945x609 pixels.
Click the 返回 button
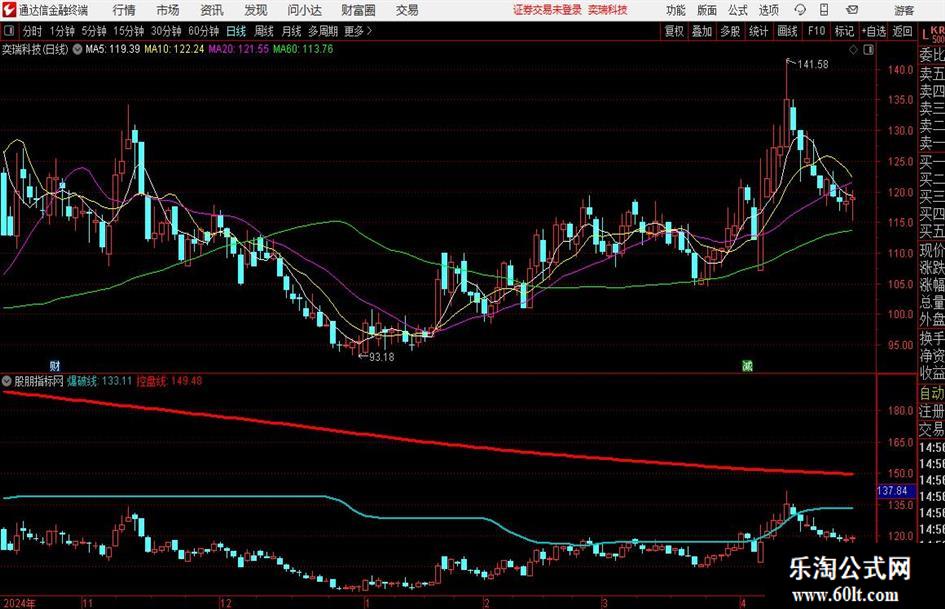[902, 31]
